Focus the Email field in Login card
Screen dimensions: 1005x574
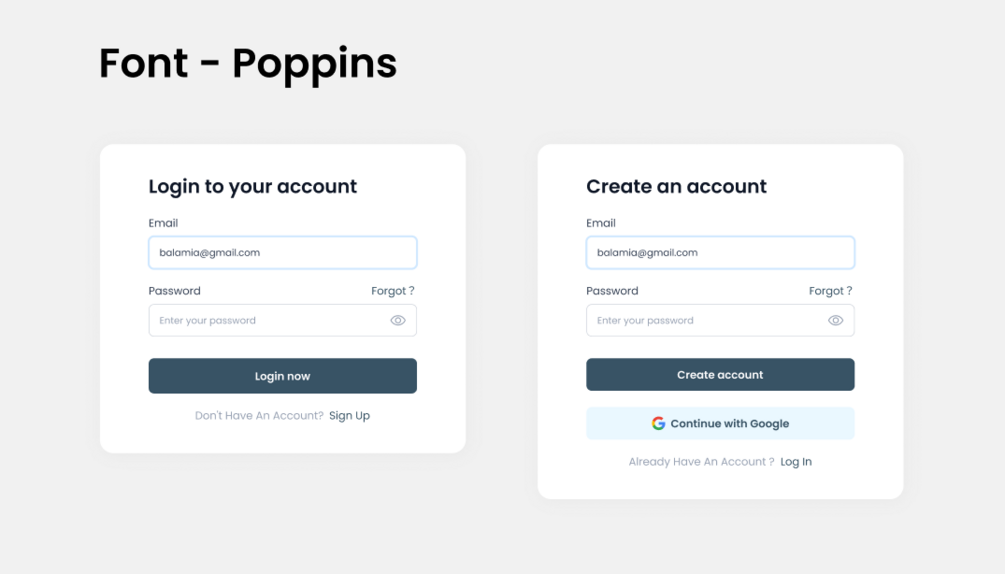tap(282, 253)
